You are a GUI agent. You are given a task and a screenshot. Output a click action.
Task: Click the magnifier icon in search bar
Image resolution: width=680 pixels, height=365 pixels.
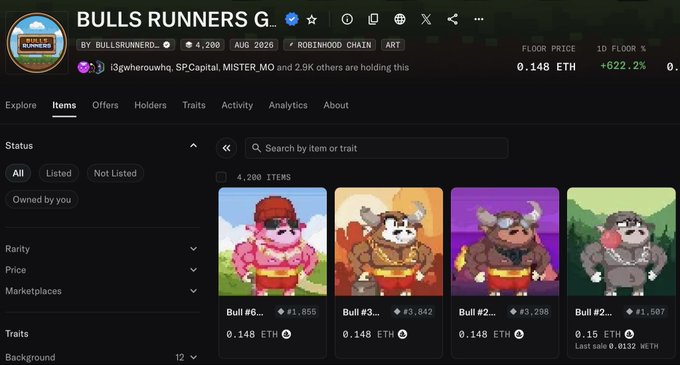[x=256, y=148]
